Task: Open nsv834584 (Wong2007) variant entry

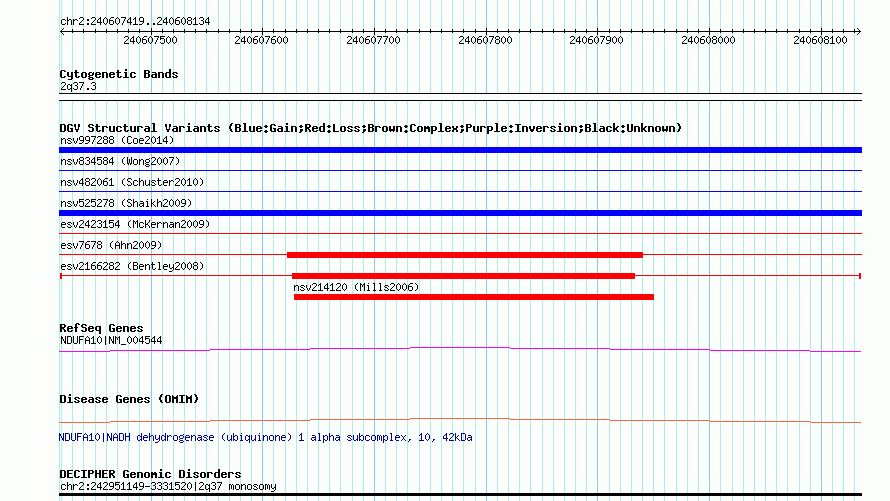Action: [x=120, y=161]
